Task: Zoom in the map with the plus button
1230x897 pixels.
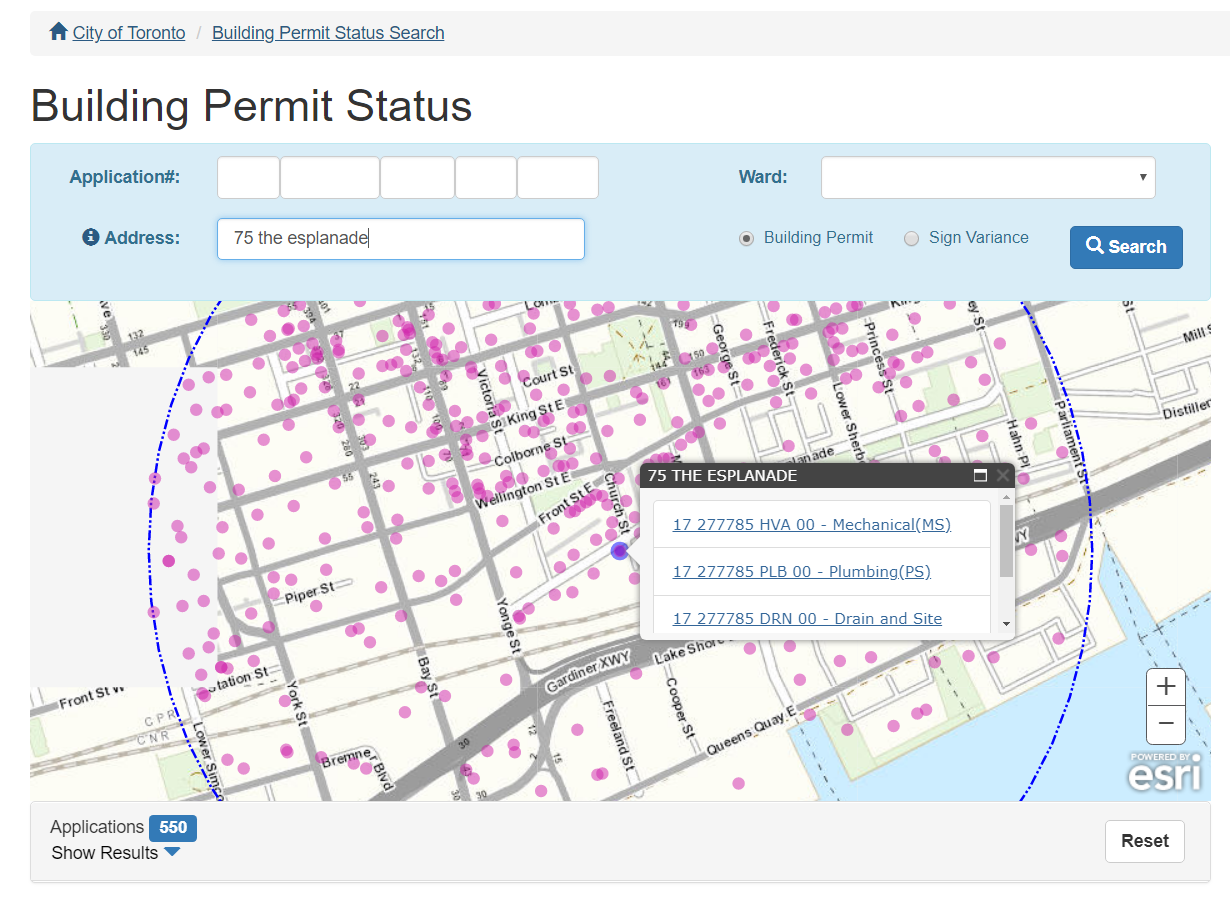Action: click(x=1165, y=687)
